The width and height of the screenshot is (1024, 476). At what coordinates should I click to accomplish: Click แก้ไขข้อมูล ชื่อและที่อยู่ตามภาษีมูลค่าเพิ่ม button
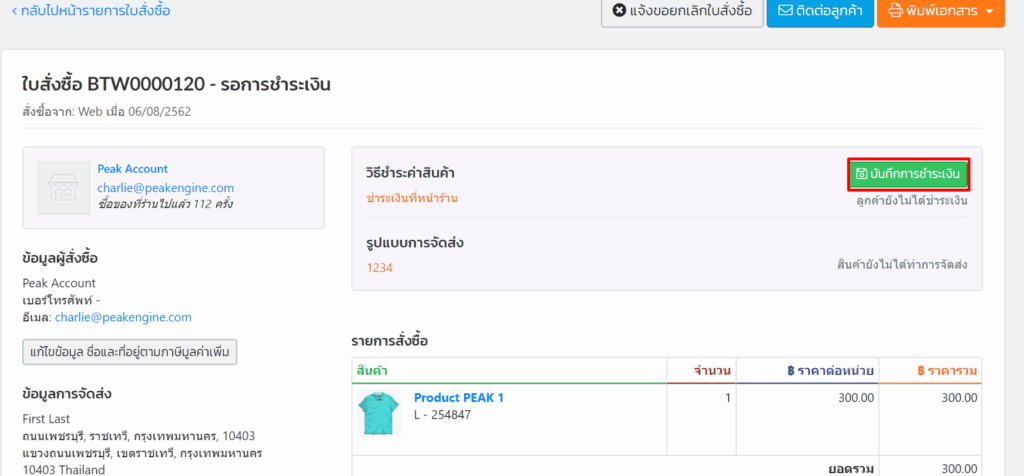[x=130, y=352]
